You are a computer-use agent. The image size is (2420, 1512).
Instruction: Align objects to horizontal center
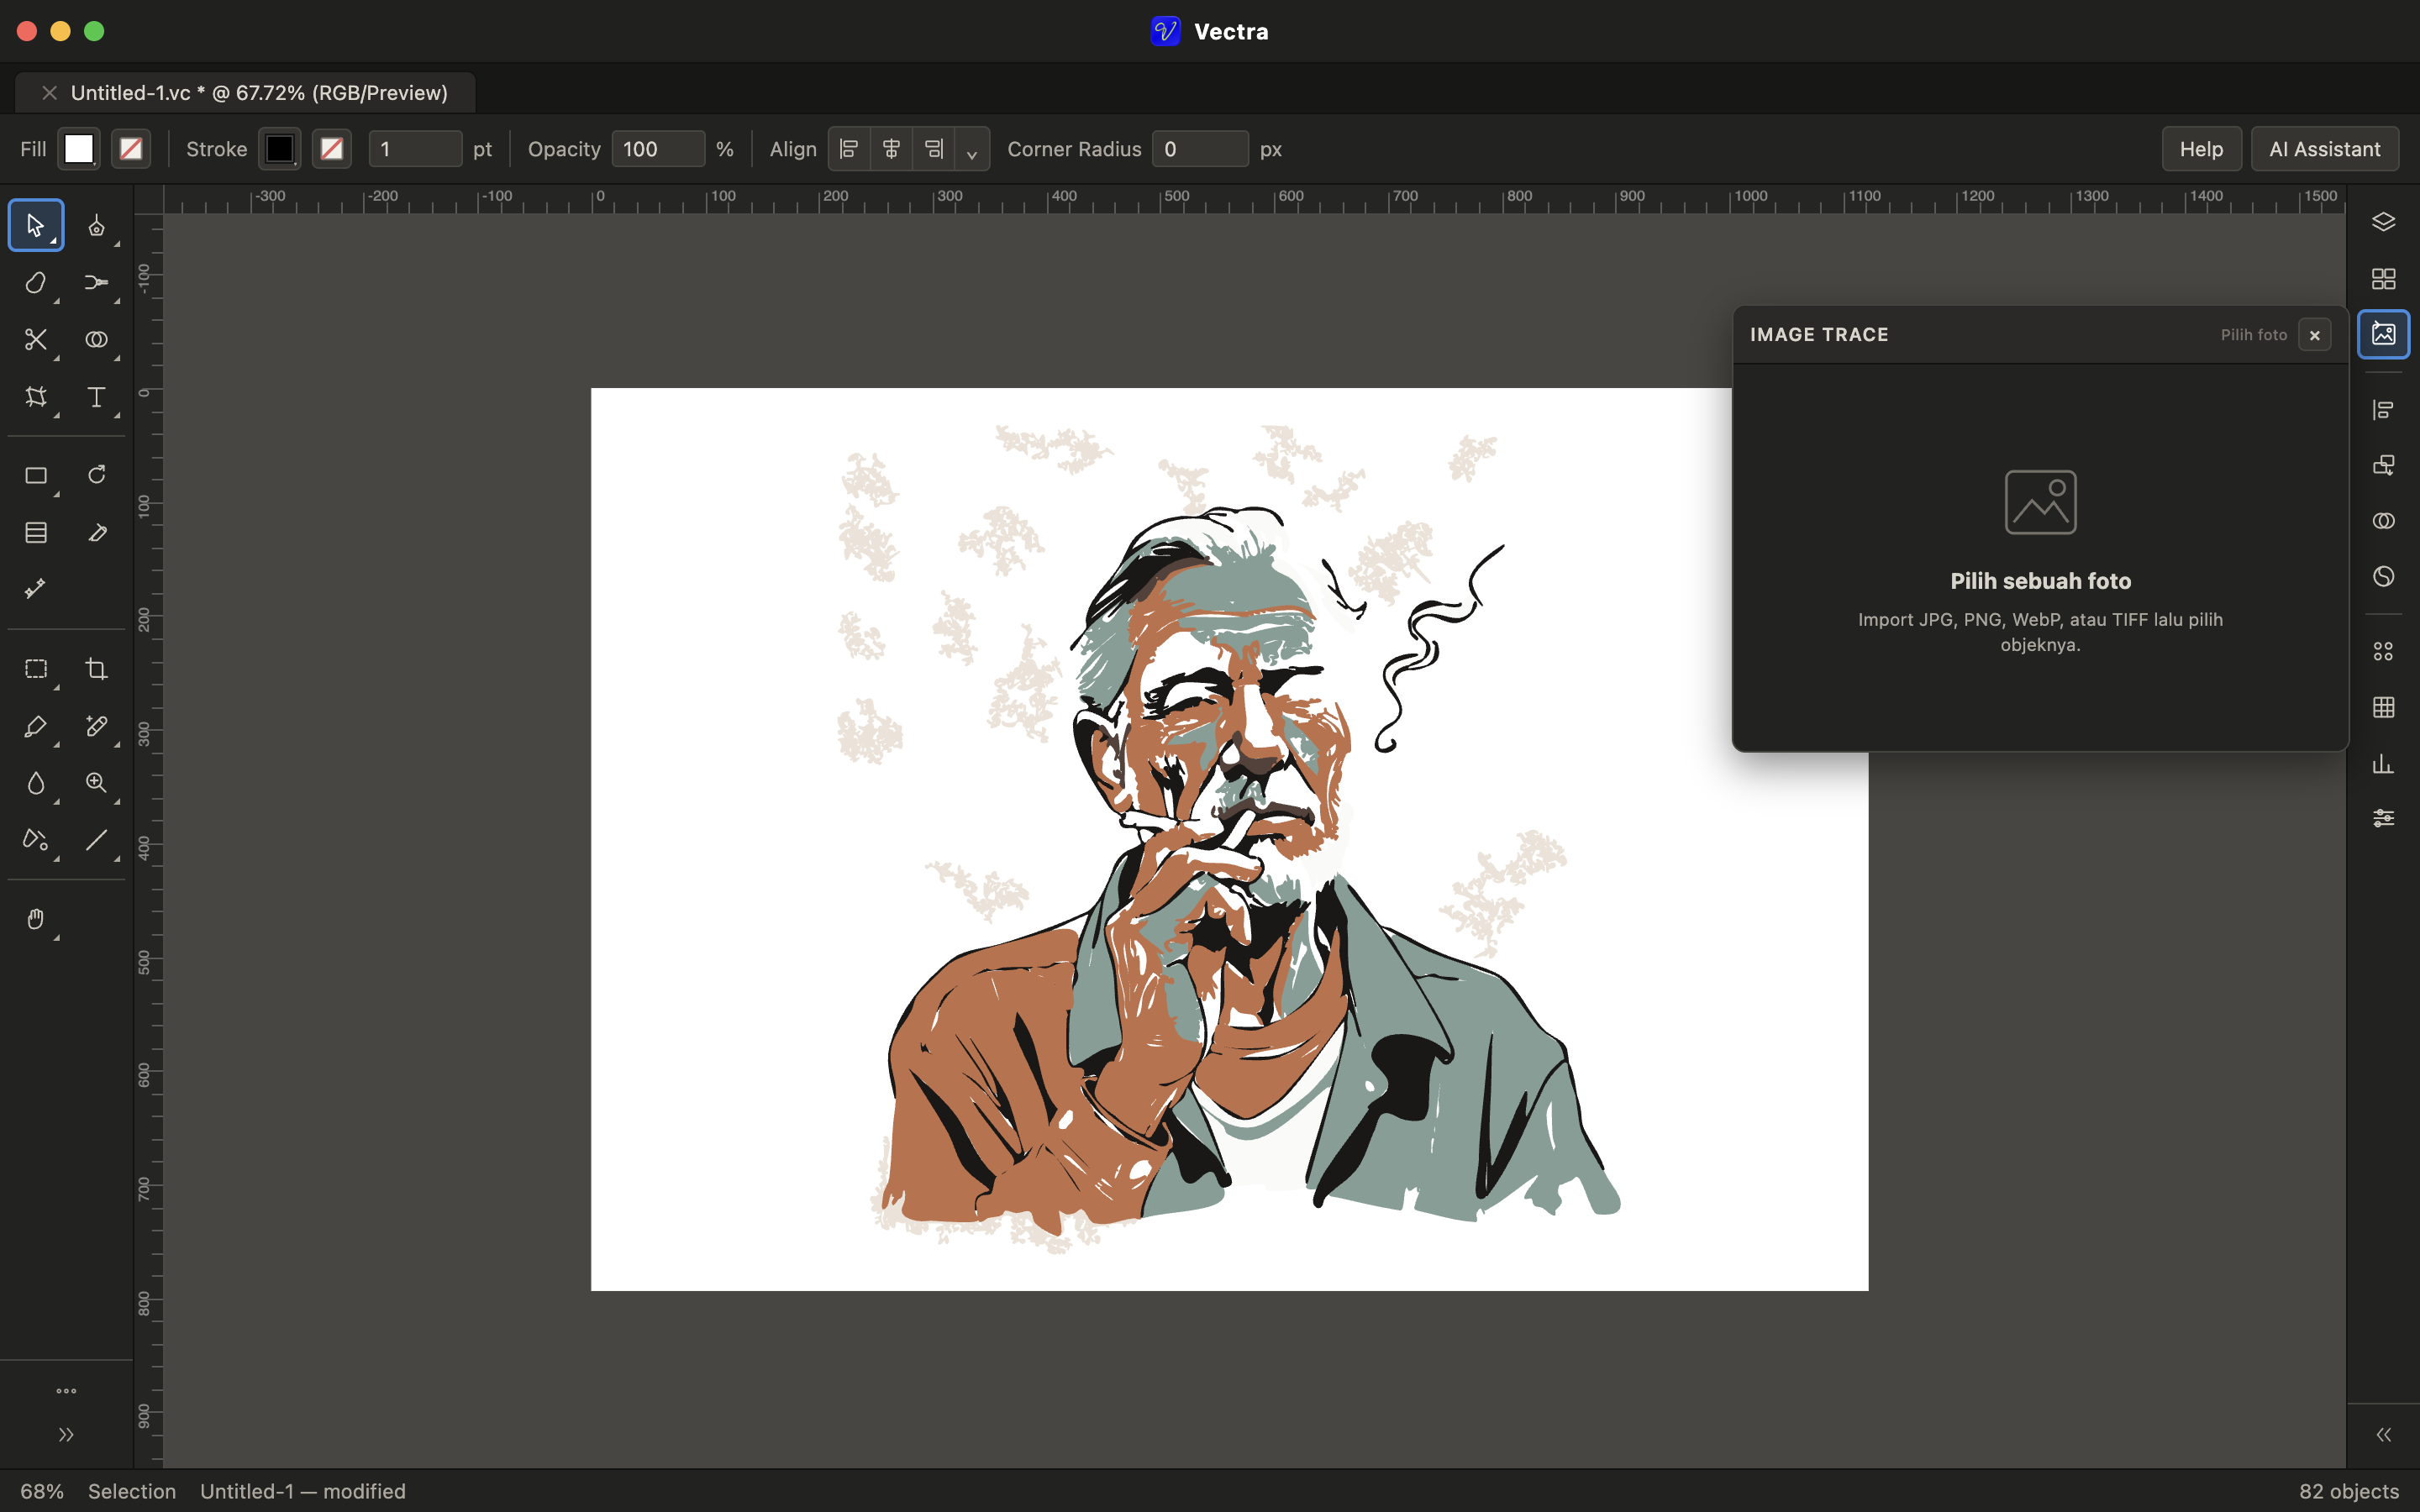tap(891, 149)
